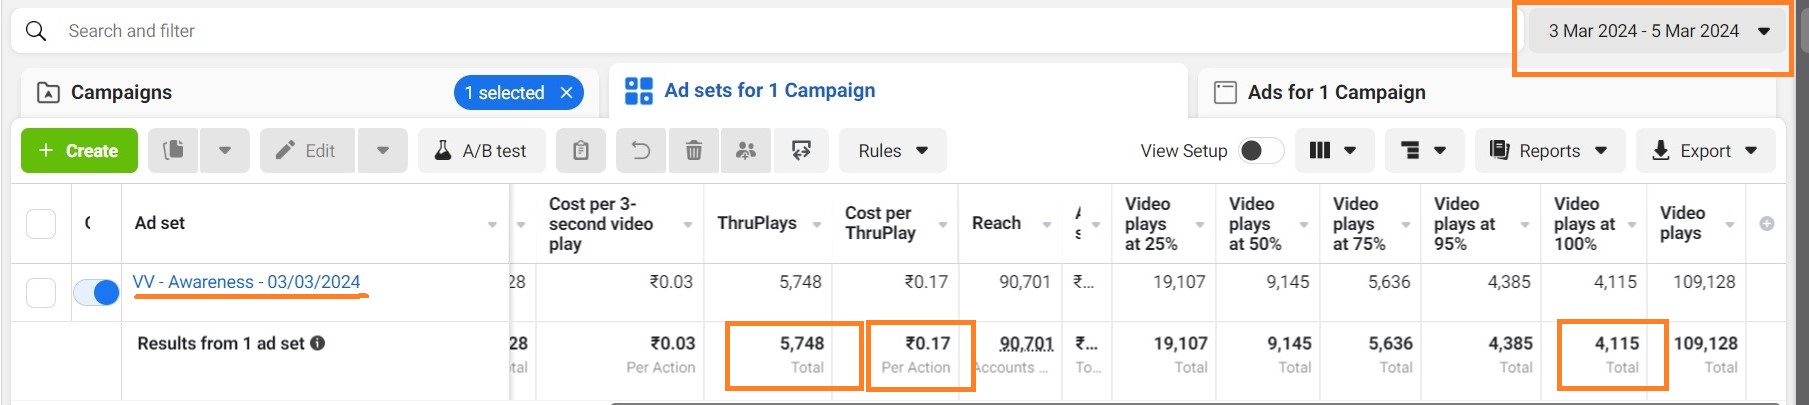1809x405 pixels.
Task: Expand the Rules dropdown
Action: coord(893,151)
